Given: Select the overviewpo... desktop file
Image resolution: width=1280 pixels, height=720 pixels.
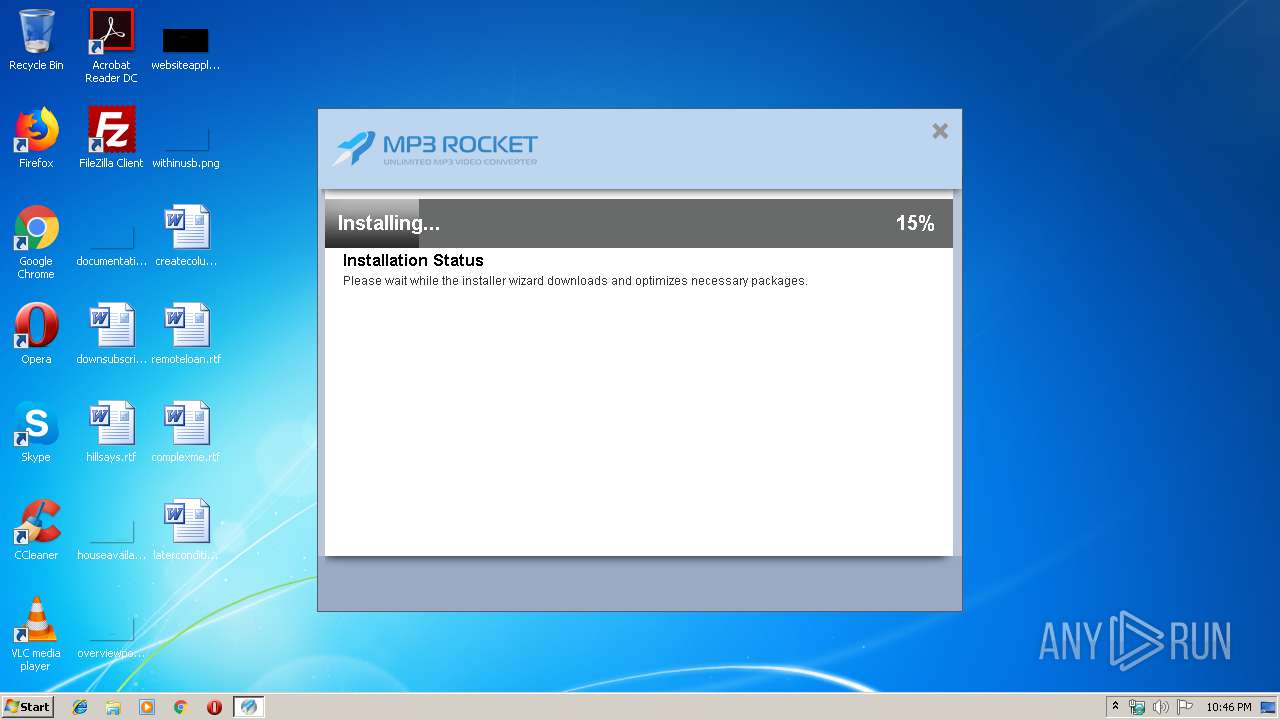Looking at the screenshot, I should pyautogui.click(x=111, y=636).
